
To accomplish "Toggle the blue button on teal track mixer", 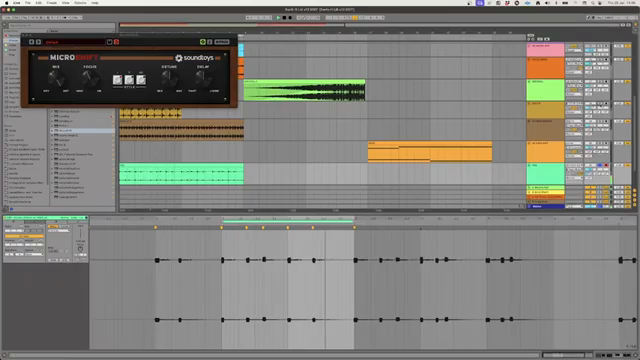I will point(600,165).
